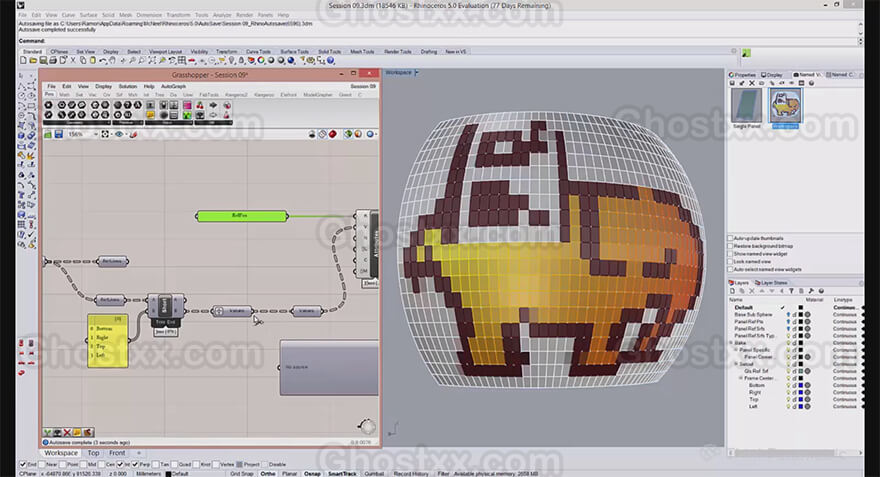Screen dimensions: 880x477
Task: Enable Restore background bitmap checkbox
Action: tap(730, 246)
